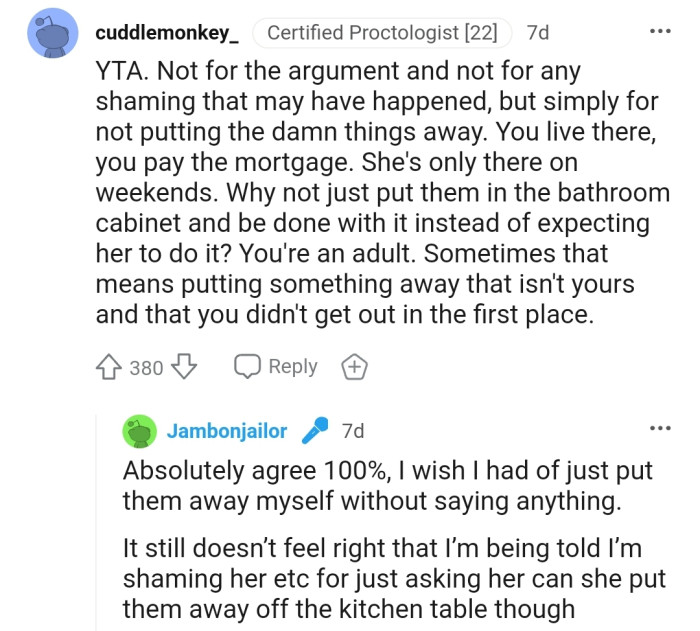Open Jambonjailor's profile from username
Image resolution: width=700 pixels, height=631 pixels.
227,431
